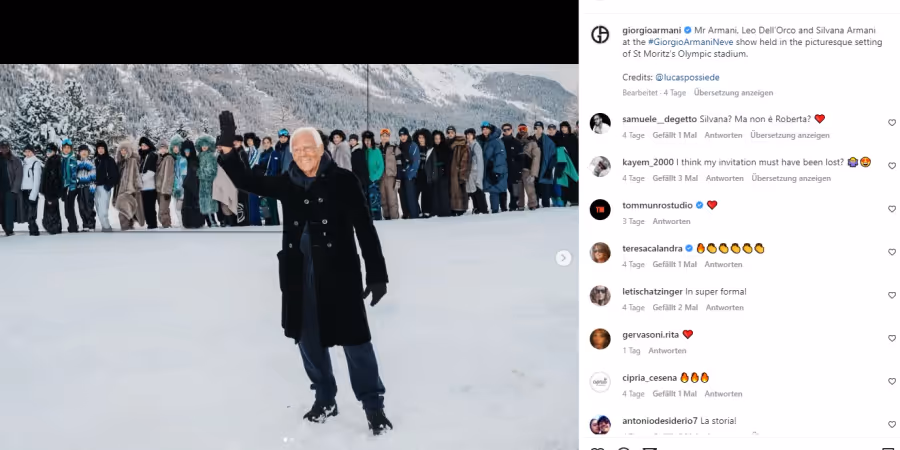Toggle like on tommunrostudio's comment
900x450 pixels.
[x=891, y=209]
